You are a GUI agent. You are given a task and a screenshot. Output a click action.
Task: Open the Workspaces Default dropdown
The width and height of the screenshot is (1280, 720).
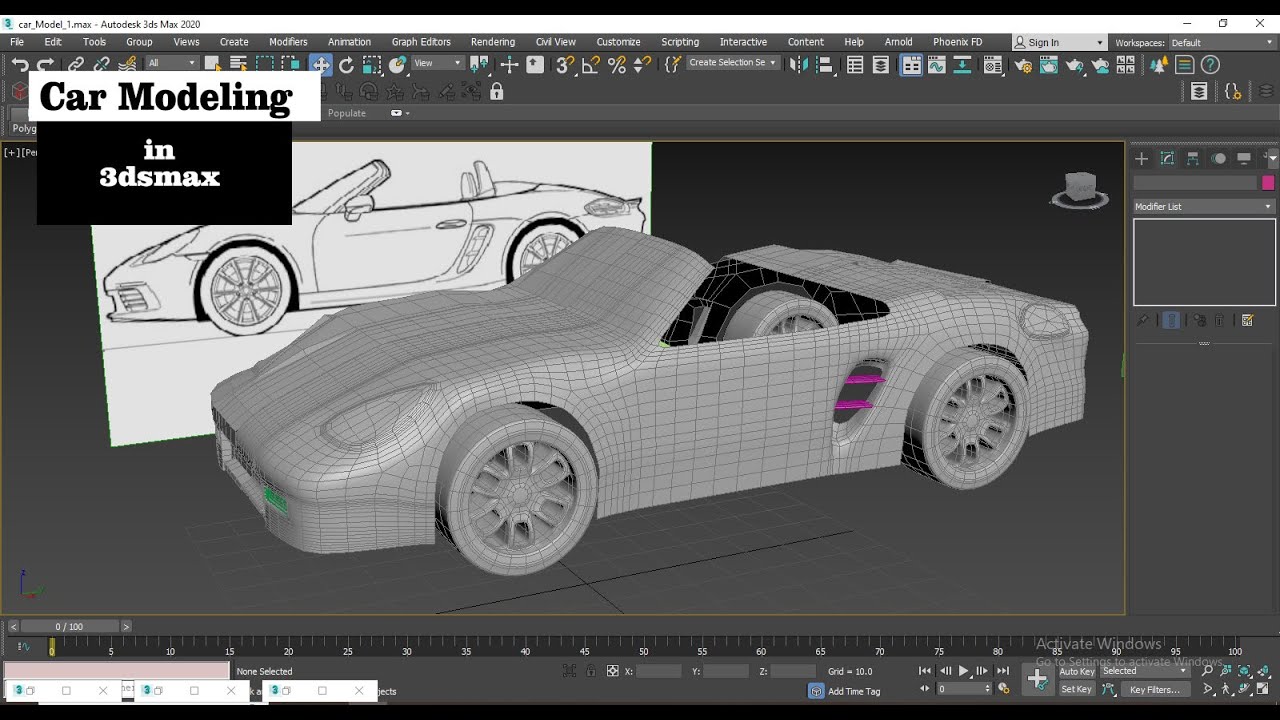click(x=1223, y=43)
